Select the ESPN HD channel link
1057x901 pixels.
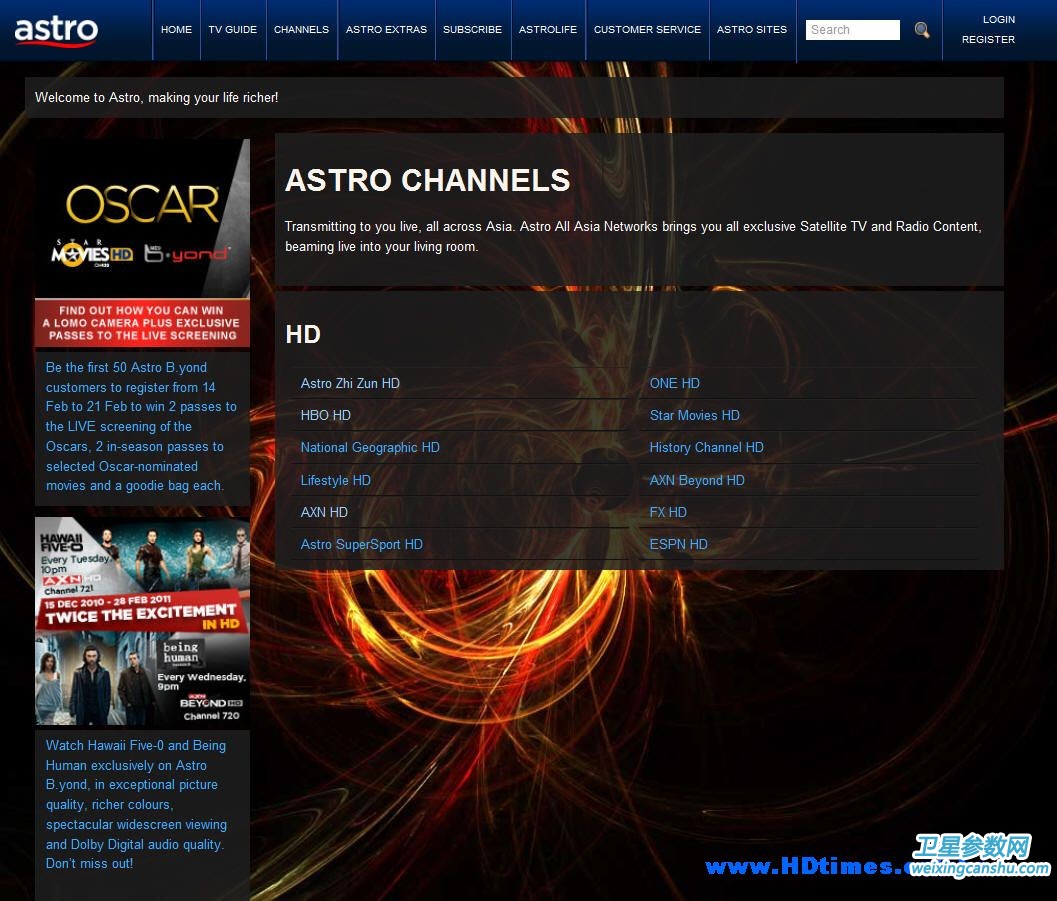pos(678,545)
